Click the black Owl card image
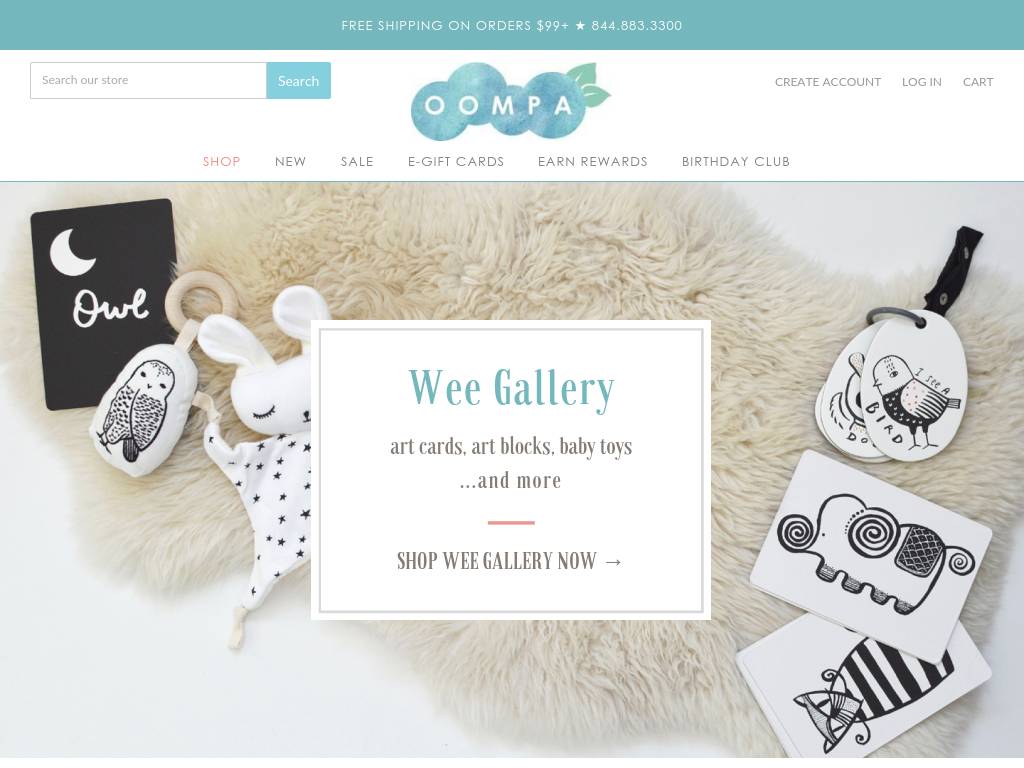Screen dimensions: 1024x768 pyautogui.click(x=104, y=302)
